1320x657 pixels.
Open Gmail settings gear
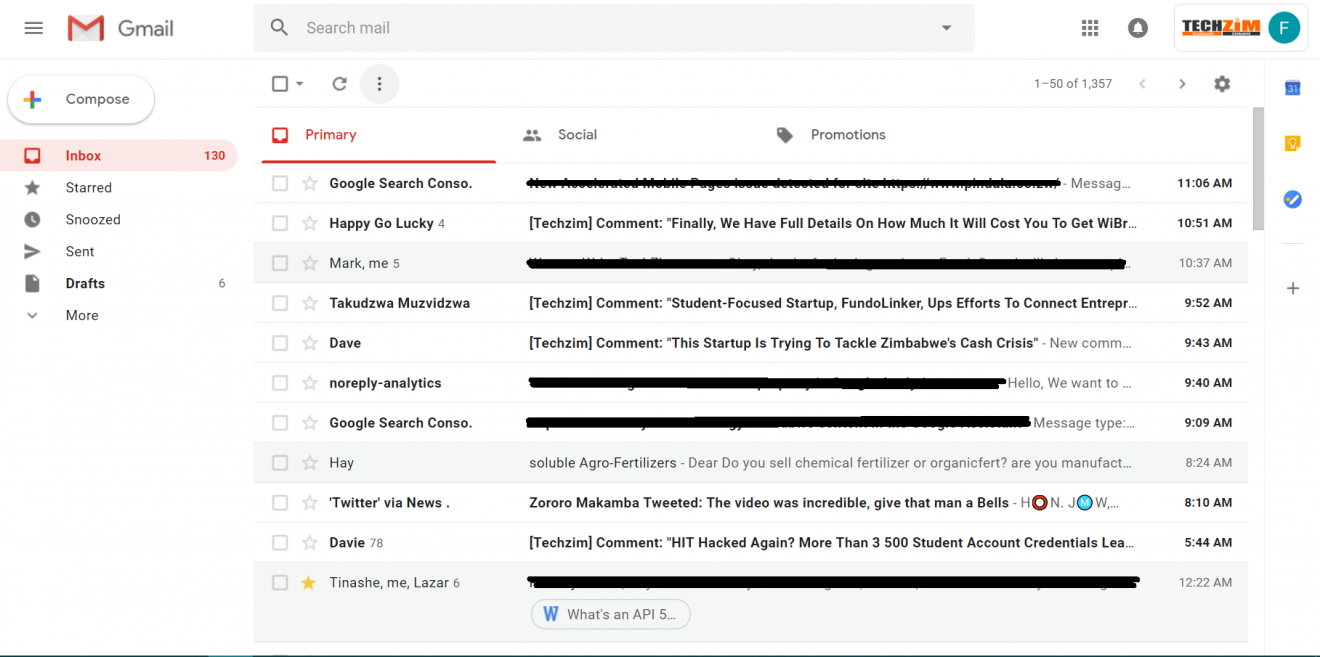tap(1222, 83)
